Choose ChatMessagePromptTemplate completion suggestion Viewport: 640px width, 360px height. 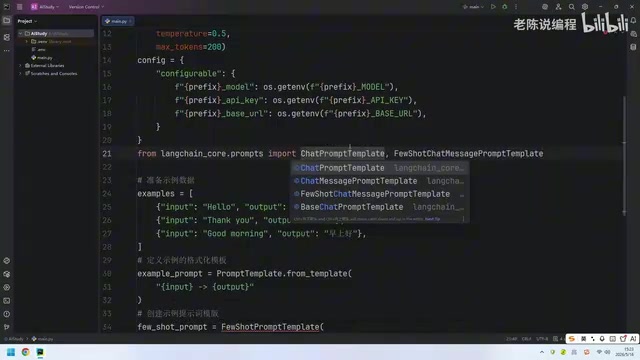click(x=380, y=181)
